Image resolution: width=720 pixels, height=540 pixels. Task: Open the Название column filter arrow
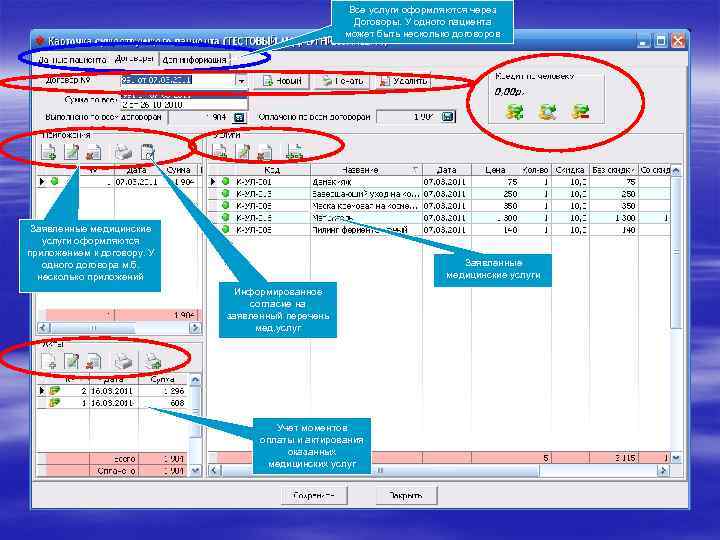point(415,170)
